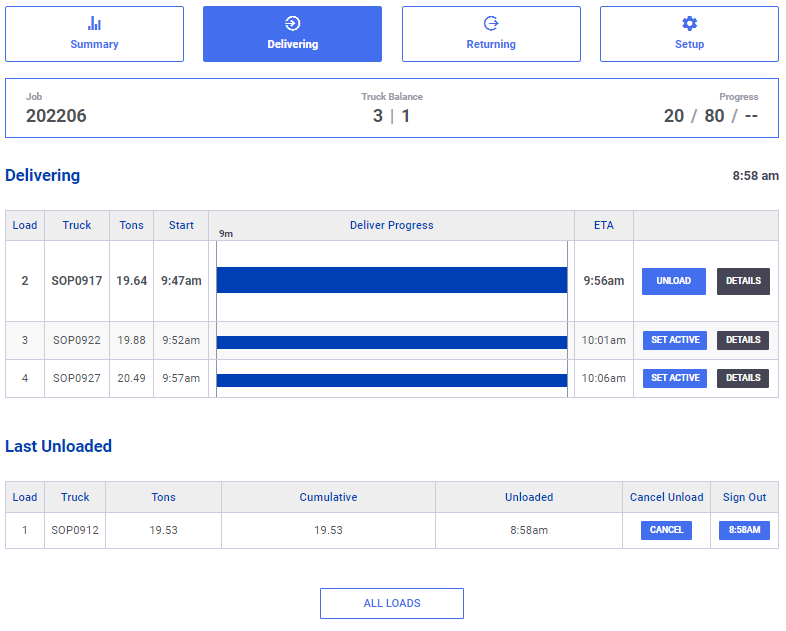The height and width of the screenshot is (631, 786).
Task: Click the deliver progress bar for SOP0927
Action: click(391, 380)
